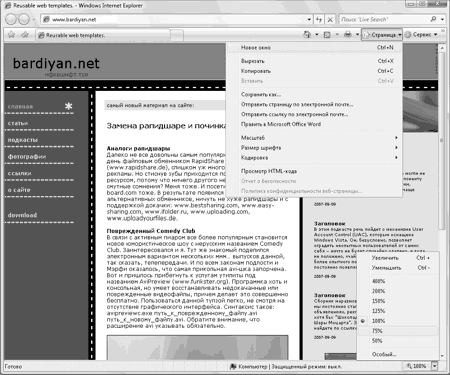Click the Print icon in toolbar
The height and width of the screenshot is (375, 450).
(348, 34)
